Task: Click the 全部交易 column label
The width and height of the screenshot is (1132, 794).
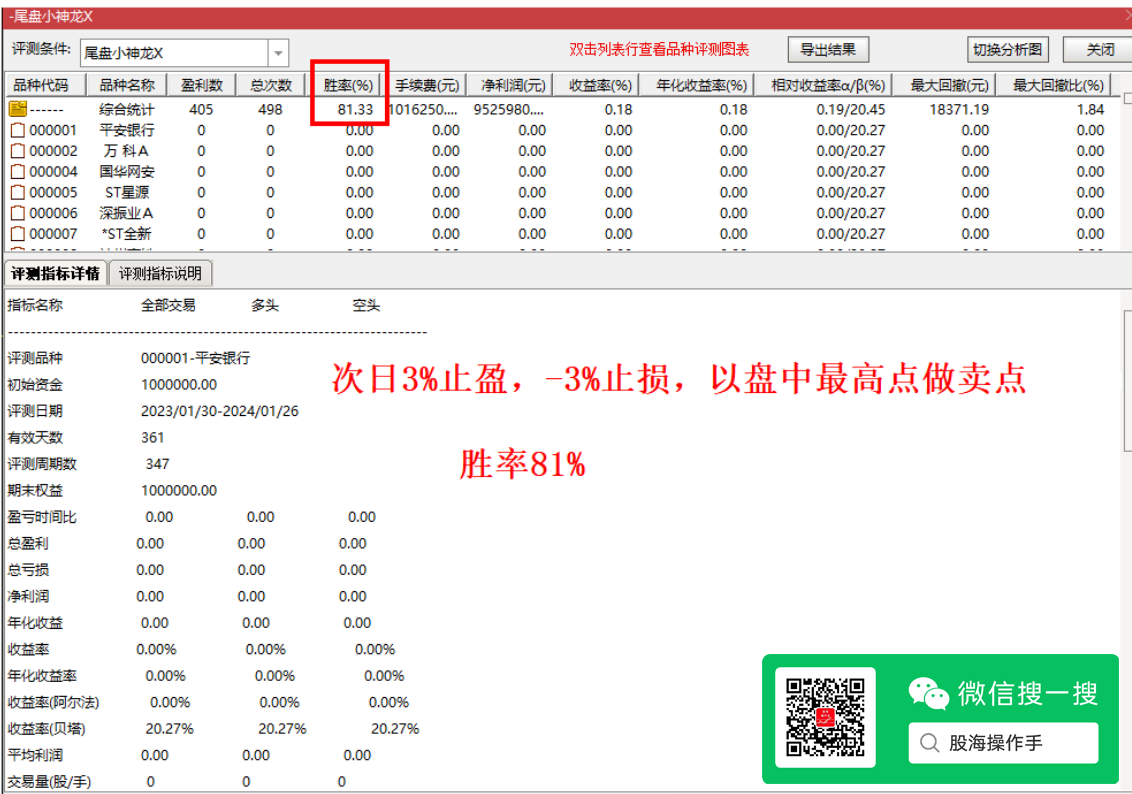Action: click(167, 305)
